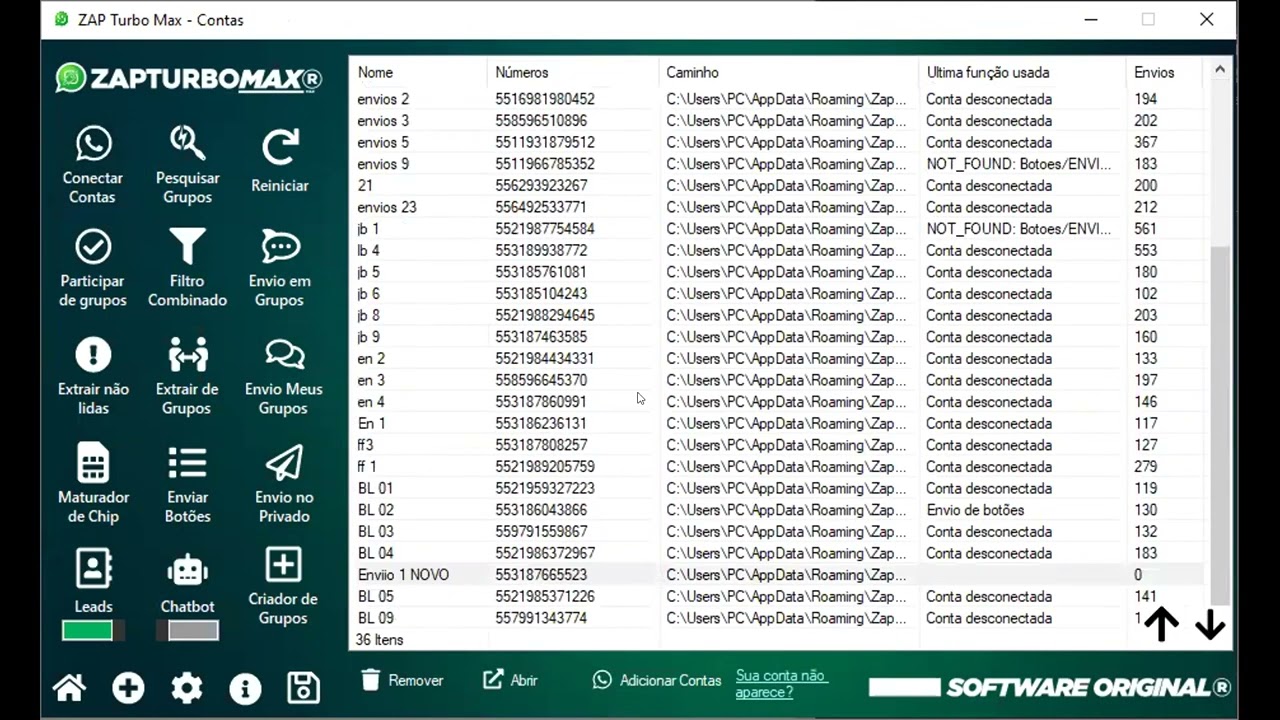The height and width of the screenshot is (720, 1280).
Task: Click the Abrir button
Action: [x=510, y=680]
